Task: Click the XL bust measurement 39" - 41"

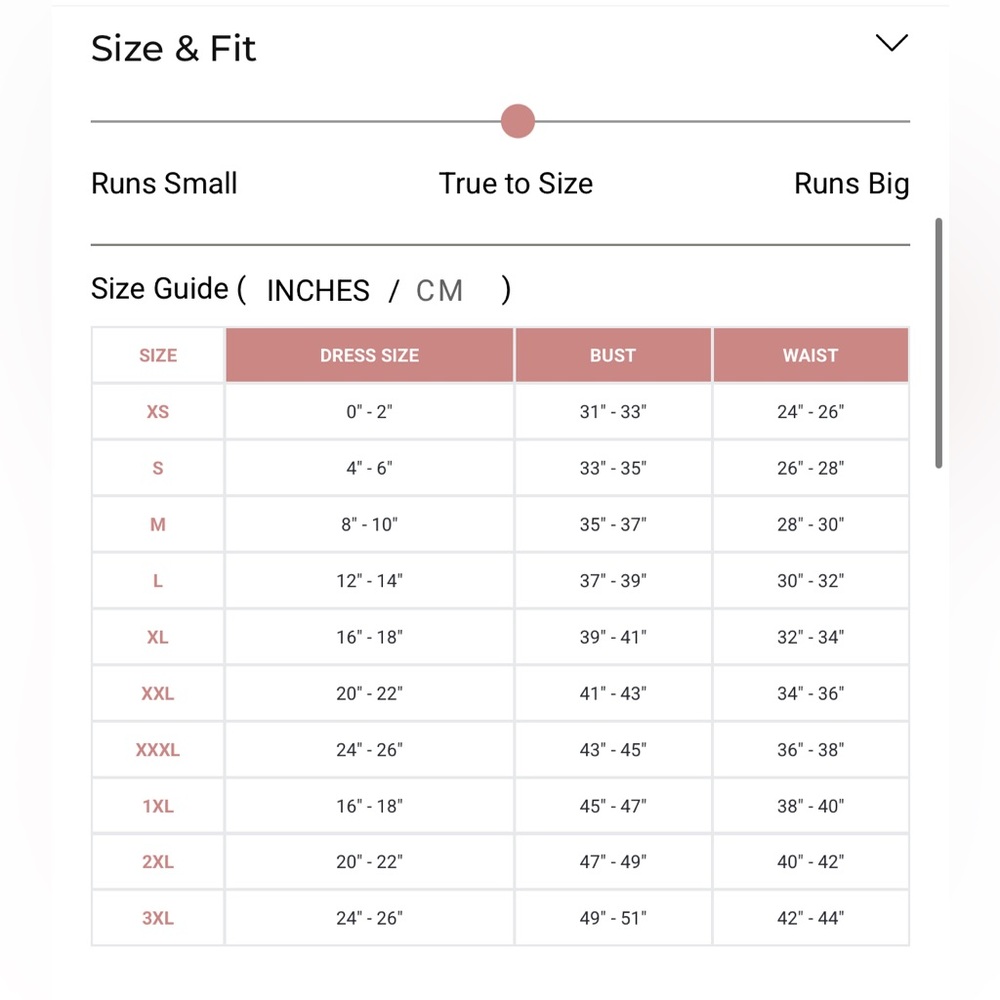Action: (613, 637)
